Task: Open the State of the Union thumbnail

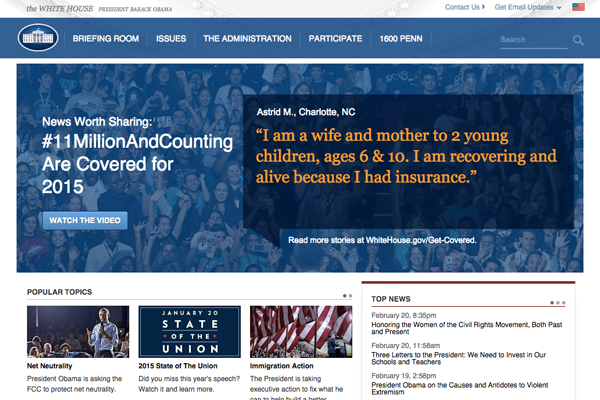Action: click(x=189, y=331)
